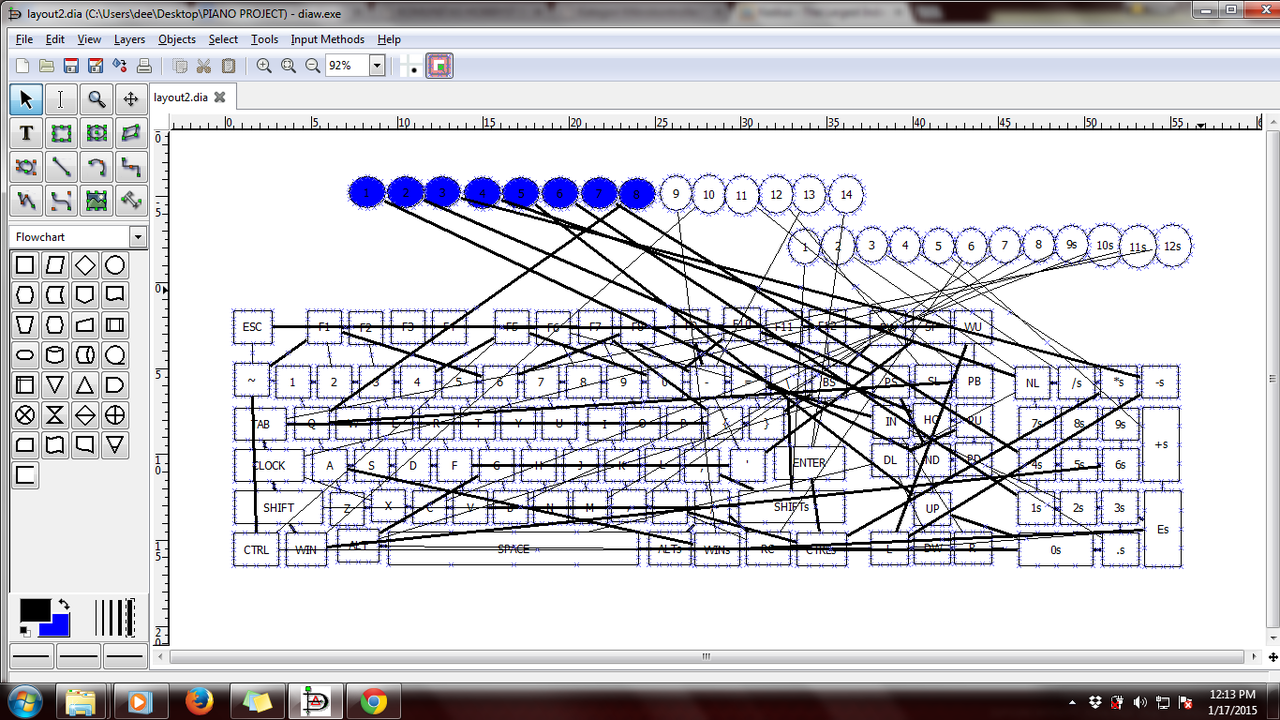The width and height of the screenshot is (1280, 720).
Task: Toggle object snapping button in the toolbar
Action: click(439, 66)
